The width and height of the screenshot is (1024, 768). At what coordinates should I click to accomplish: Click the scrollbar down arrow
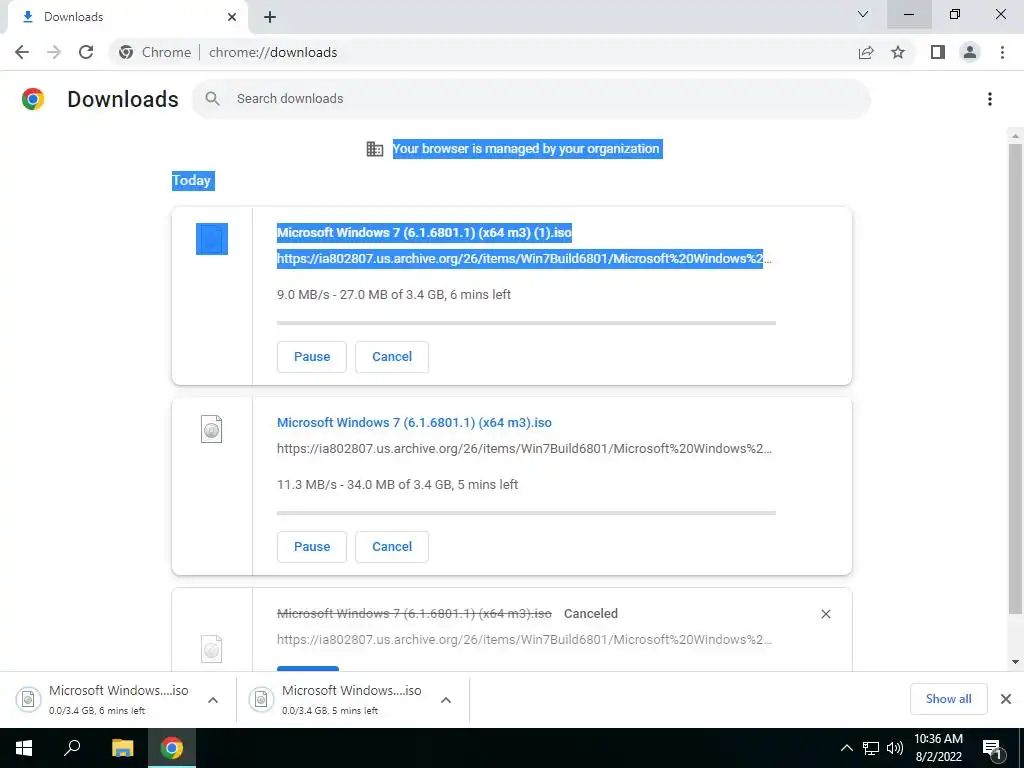(x=1015, y=662)
